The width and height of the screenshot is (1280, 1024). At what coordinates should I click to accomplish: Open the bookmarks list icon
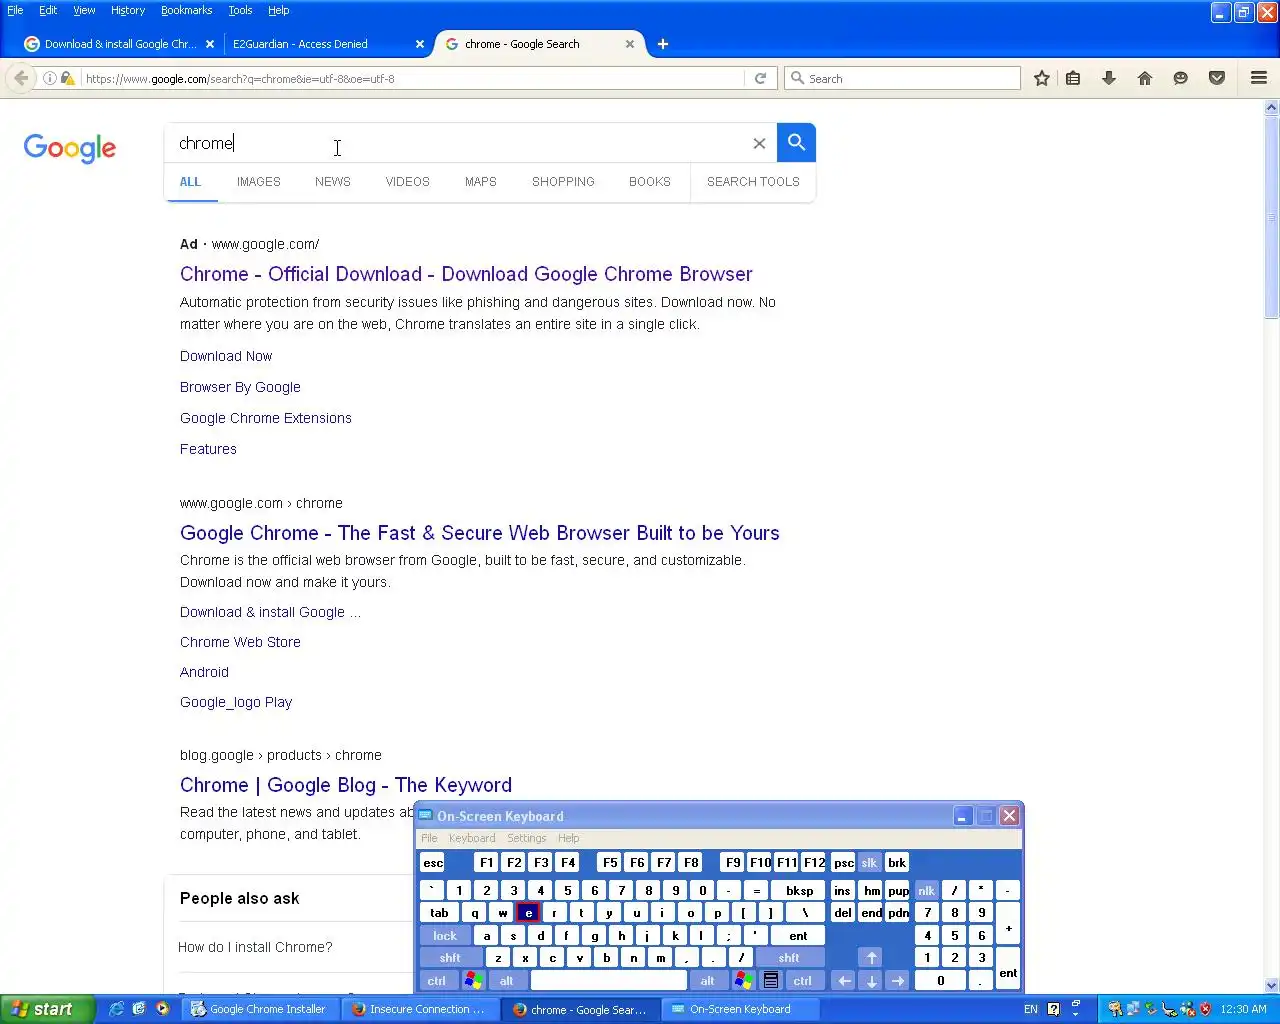pyautogui.click(x=1073, y=78)
